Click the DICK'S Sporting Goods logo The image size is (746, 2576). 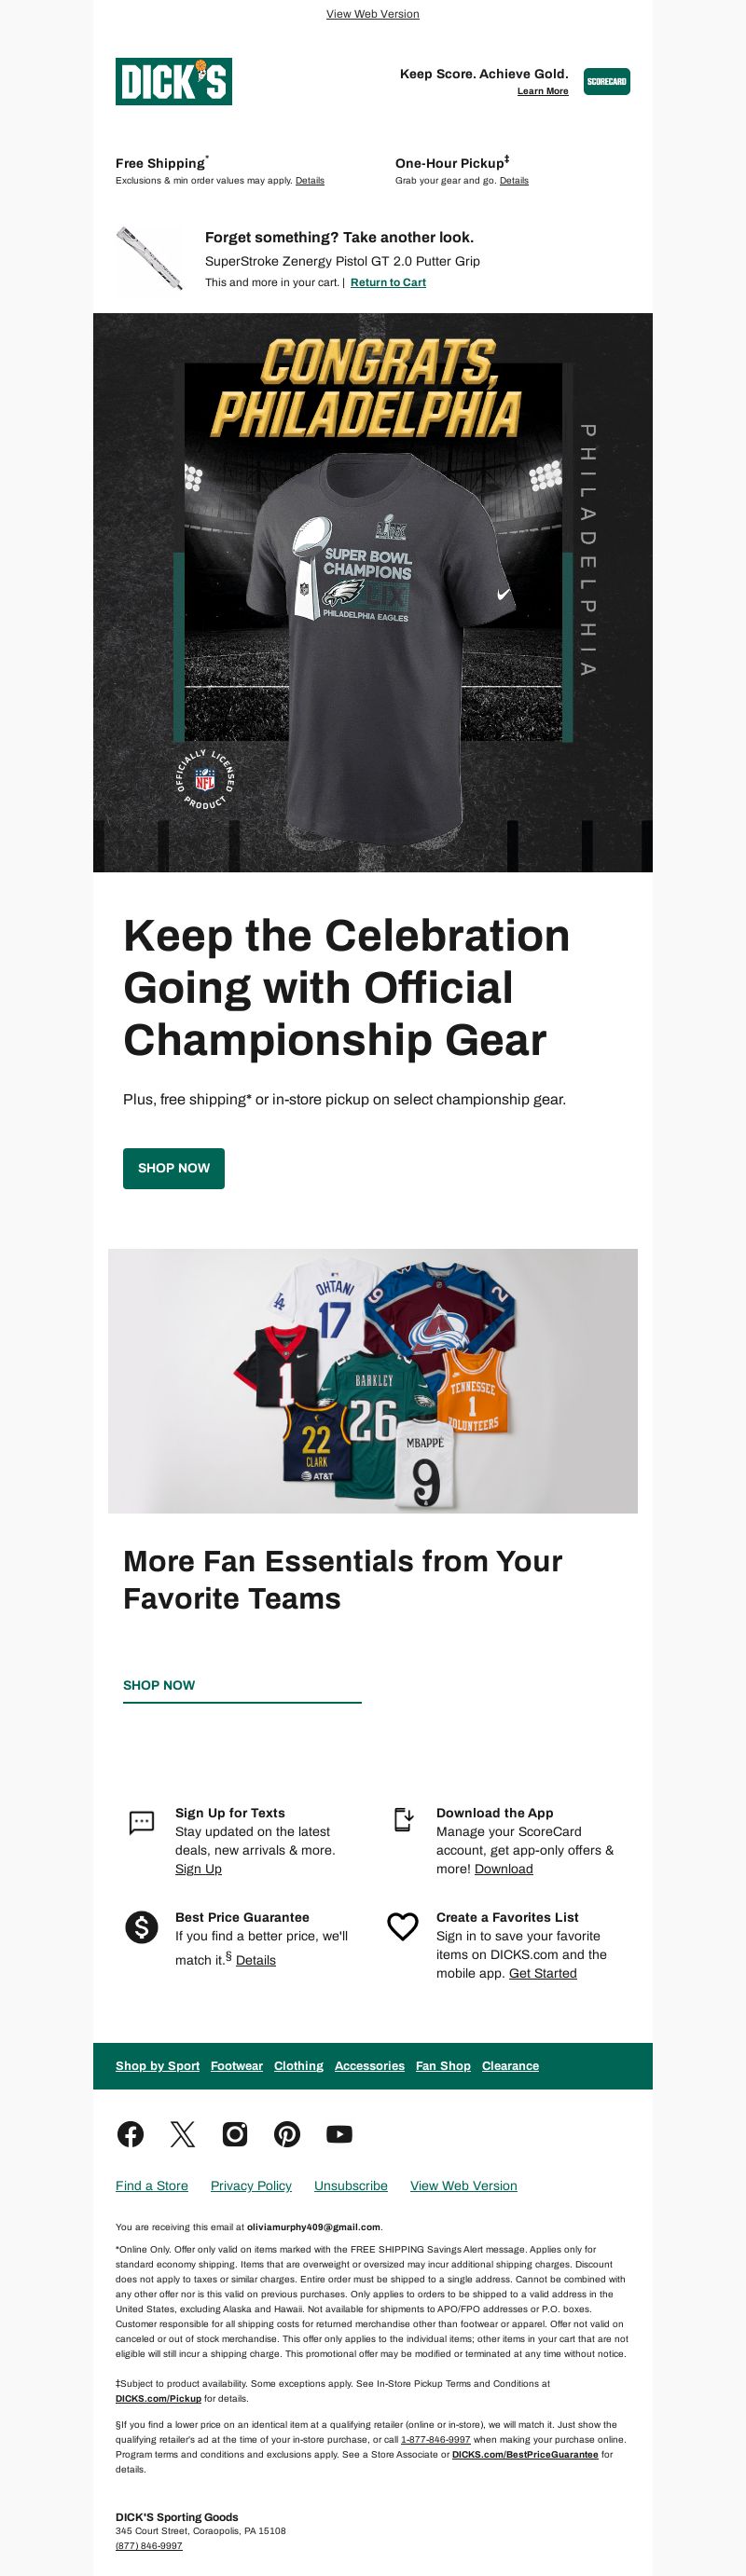point(174,82)
